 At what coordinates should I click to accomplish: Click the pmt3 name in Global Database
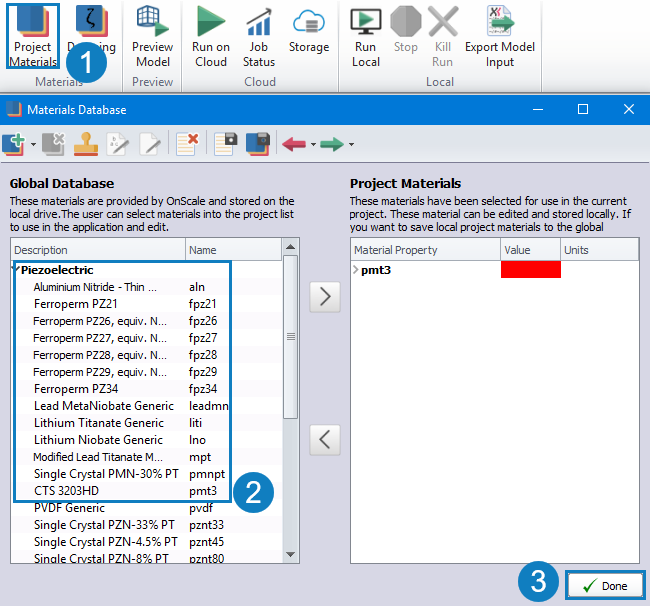(x=203, y=491)
